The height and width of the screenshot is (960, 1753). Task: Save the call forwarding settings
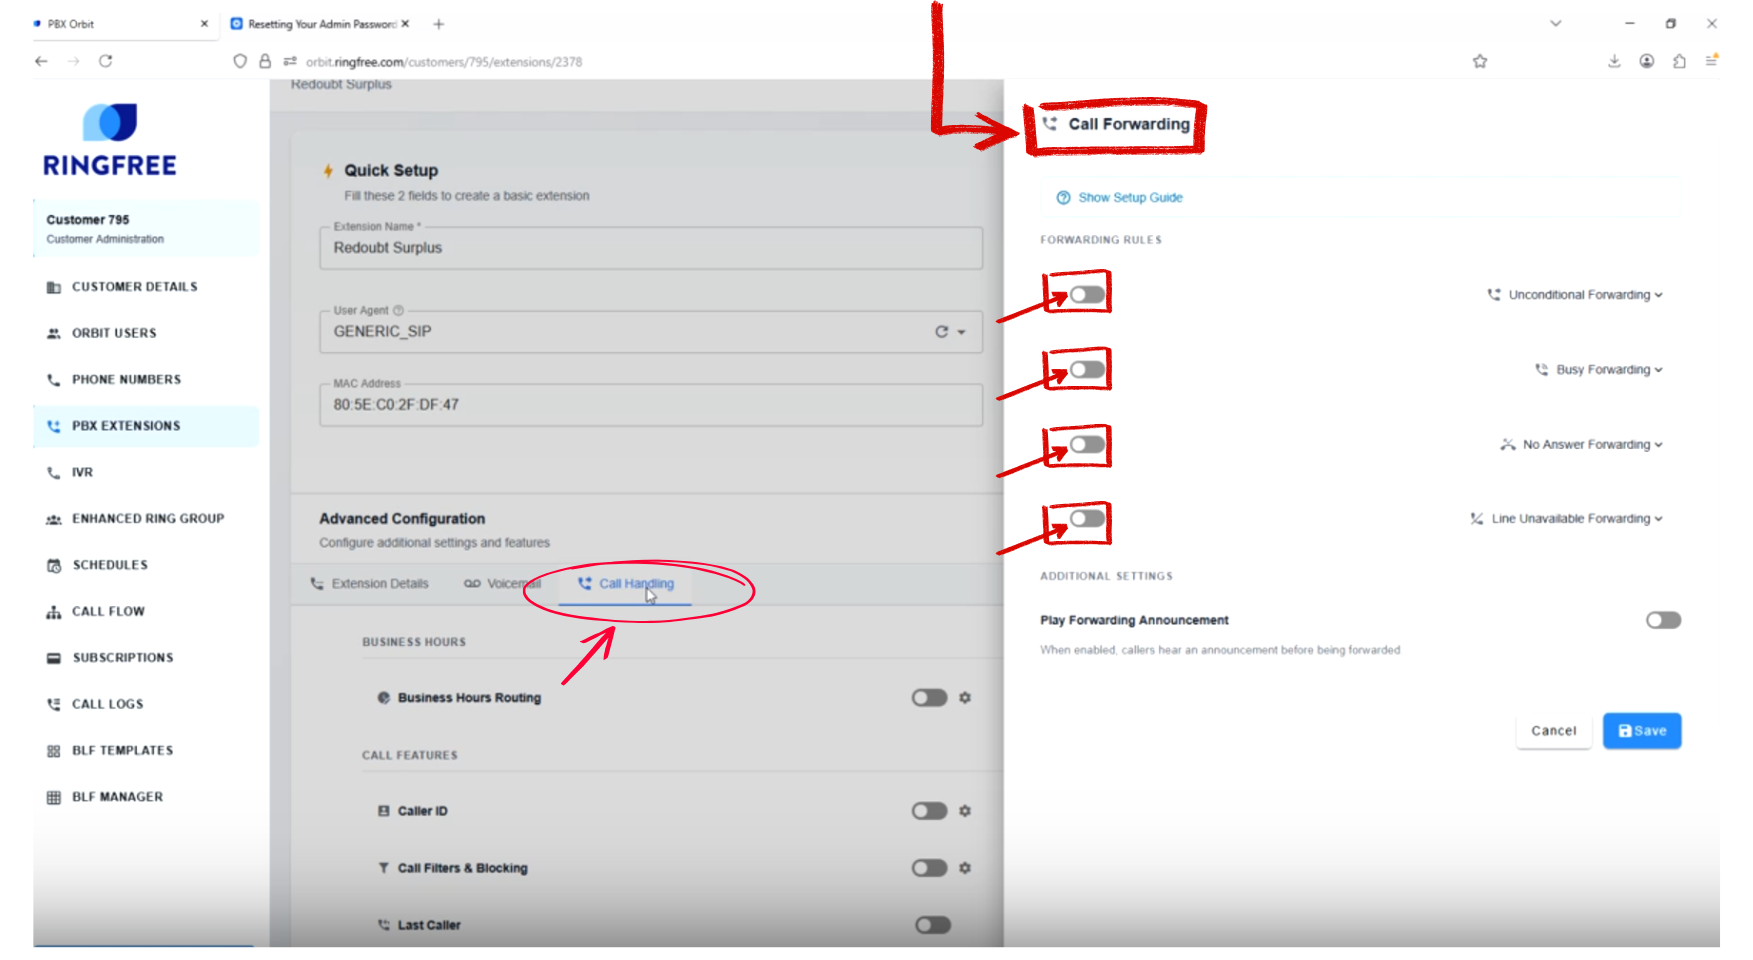click(1641, 731)
